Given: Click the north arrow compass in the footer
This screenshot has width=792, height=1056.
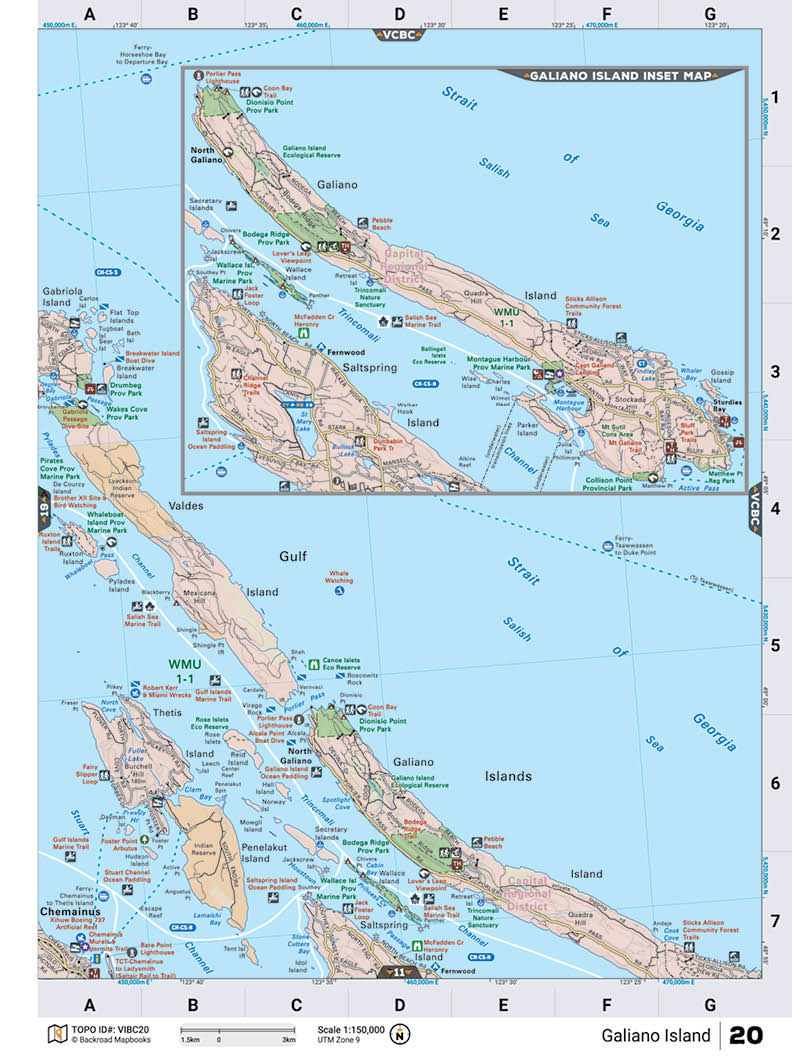Looking at the screenshot, I should 400,1034.
